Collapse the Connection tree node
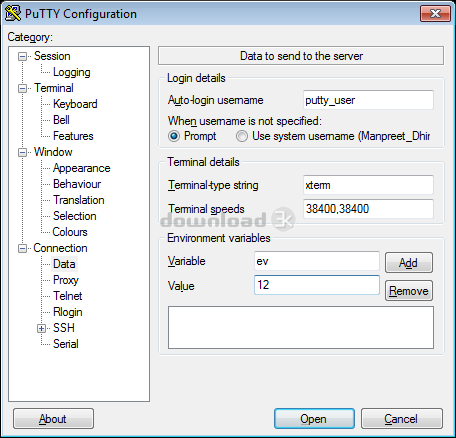 click(x=22, y=248)
